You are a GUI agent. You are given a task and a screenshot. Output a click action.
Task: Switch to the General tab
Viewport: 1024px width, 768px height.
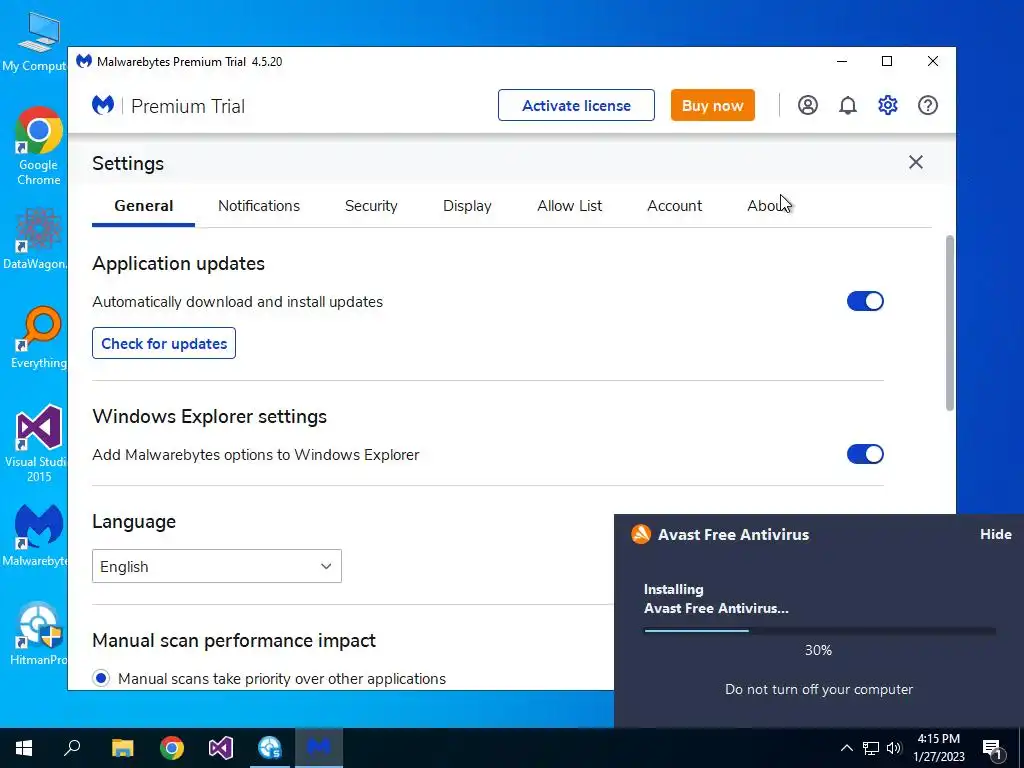144,206
